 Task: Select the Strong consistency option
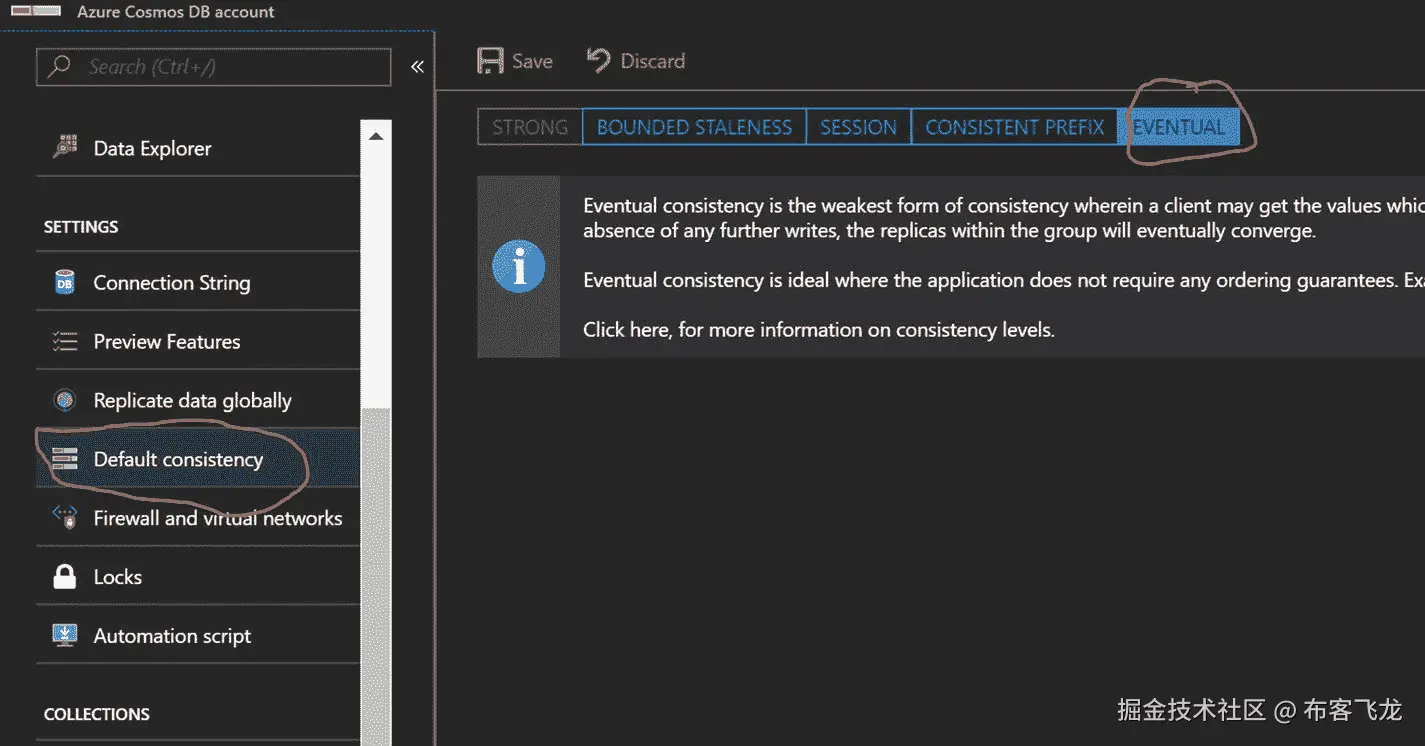coord(530,127)
